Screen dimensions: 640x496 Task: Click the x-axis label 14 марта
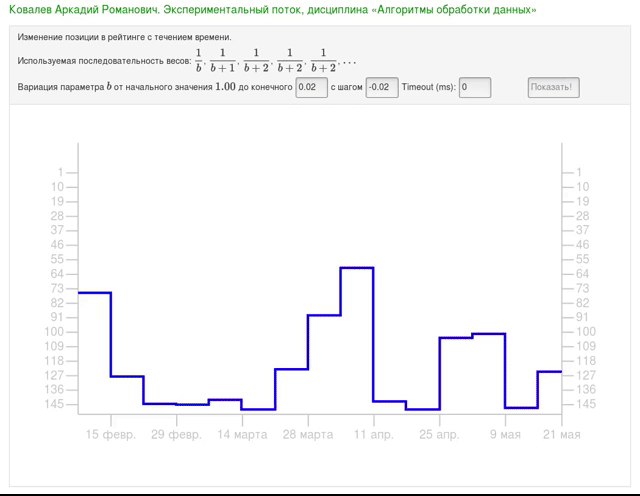pyautogui.click(x=242, y=434)
